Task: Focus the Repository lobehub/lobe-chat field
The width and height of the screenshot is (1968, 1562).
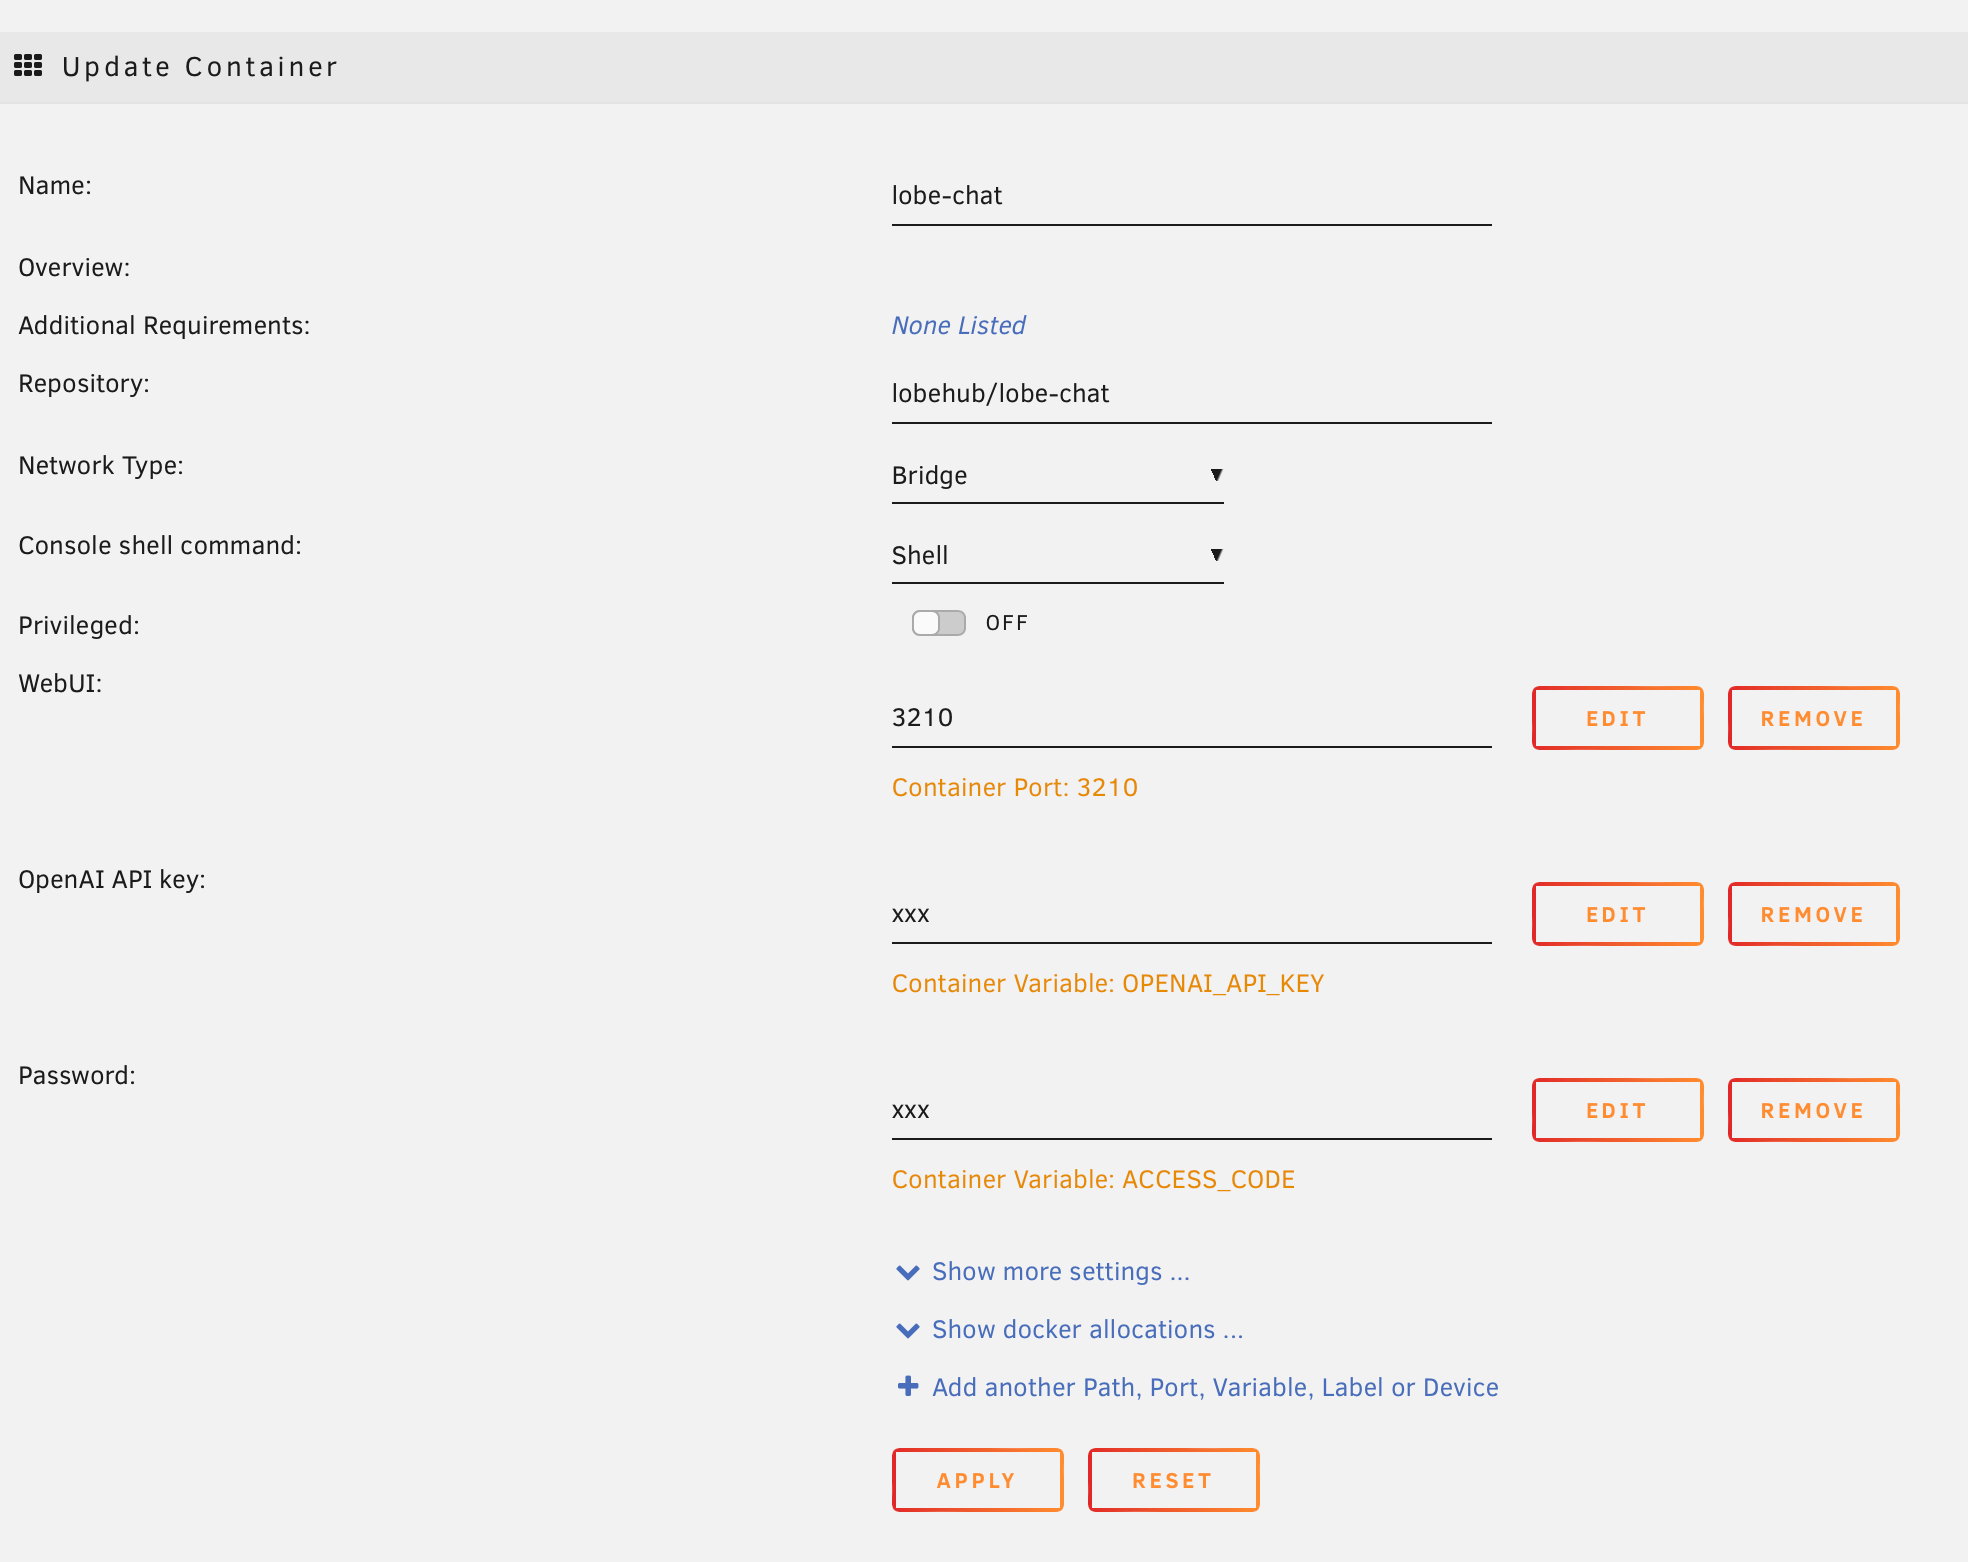Action: [x=1190, y=394]
